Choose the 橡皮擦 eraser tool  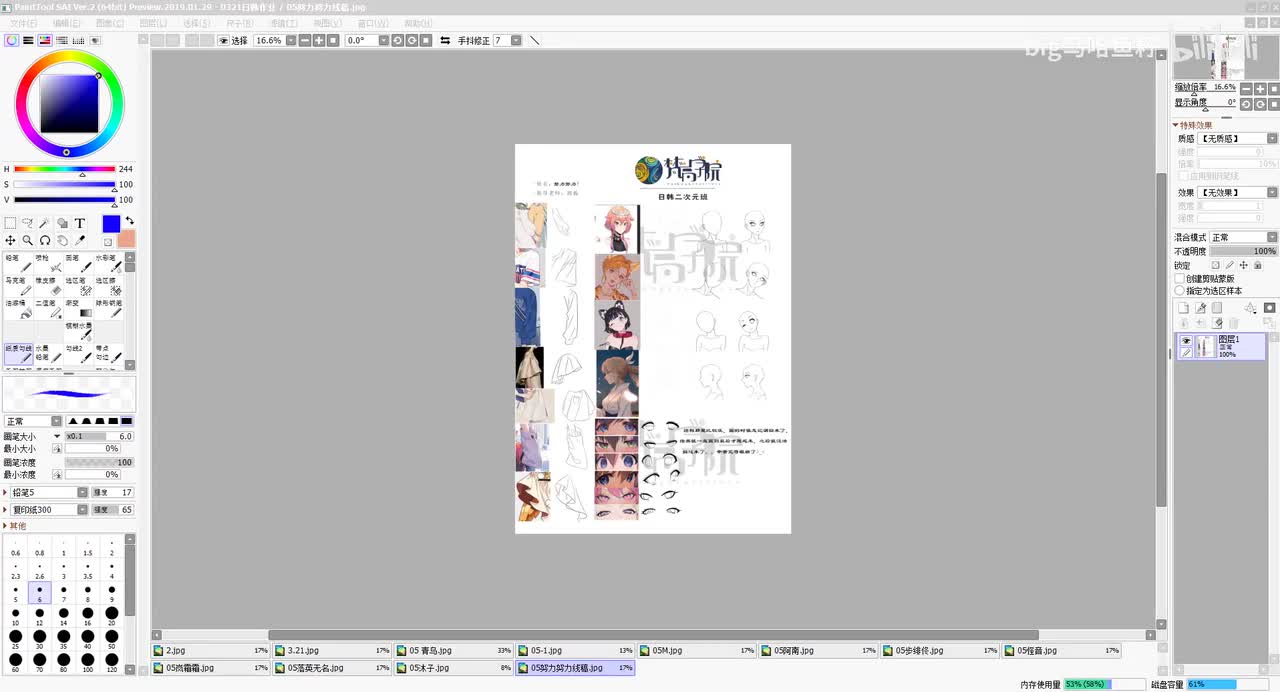coord(47,286)
